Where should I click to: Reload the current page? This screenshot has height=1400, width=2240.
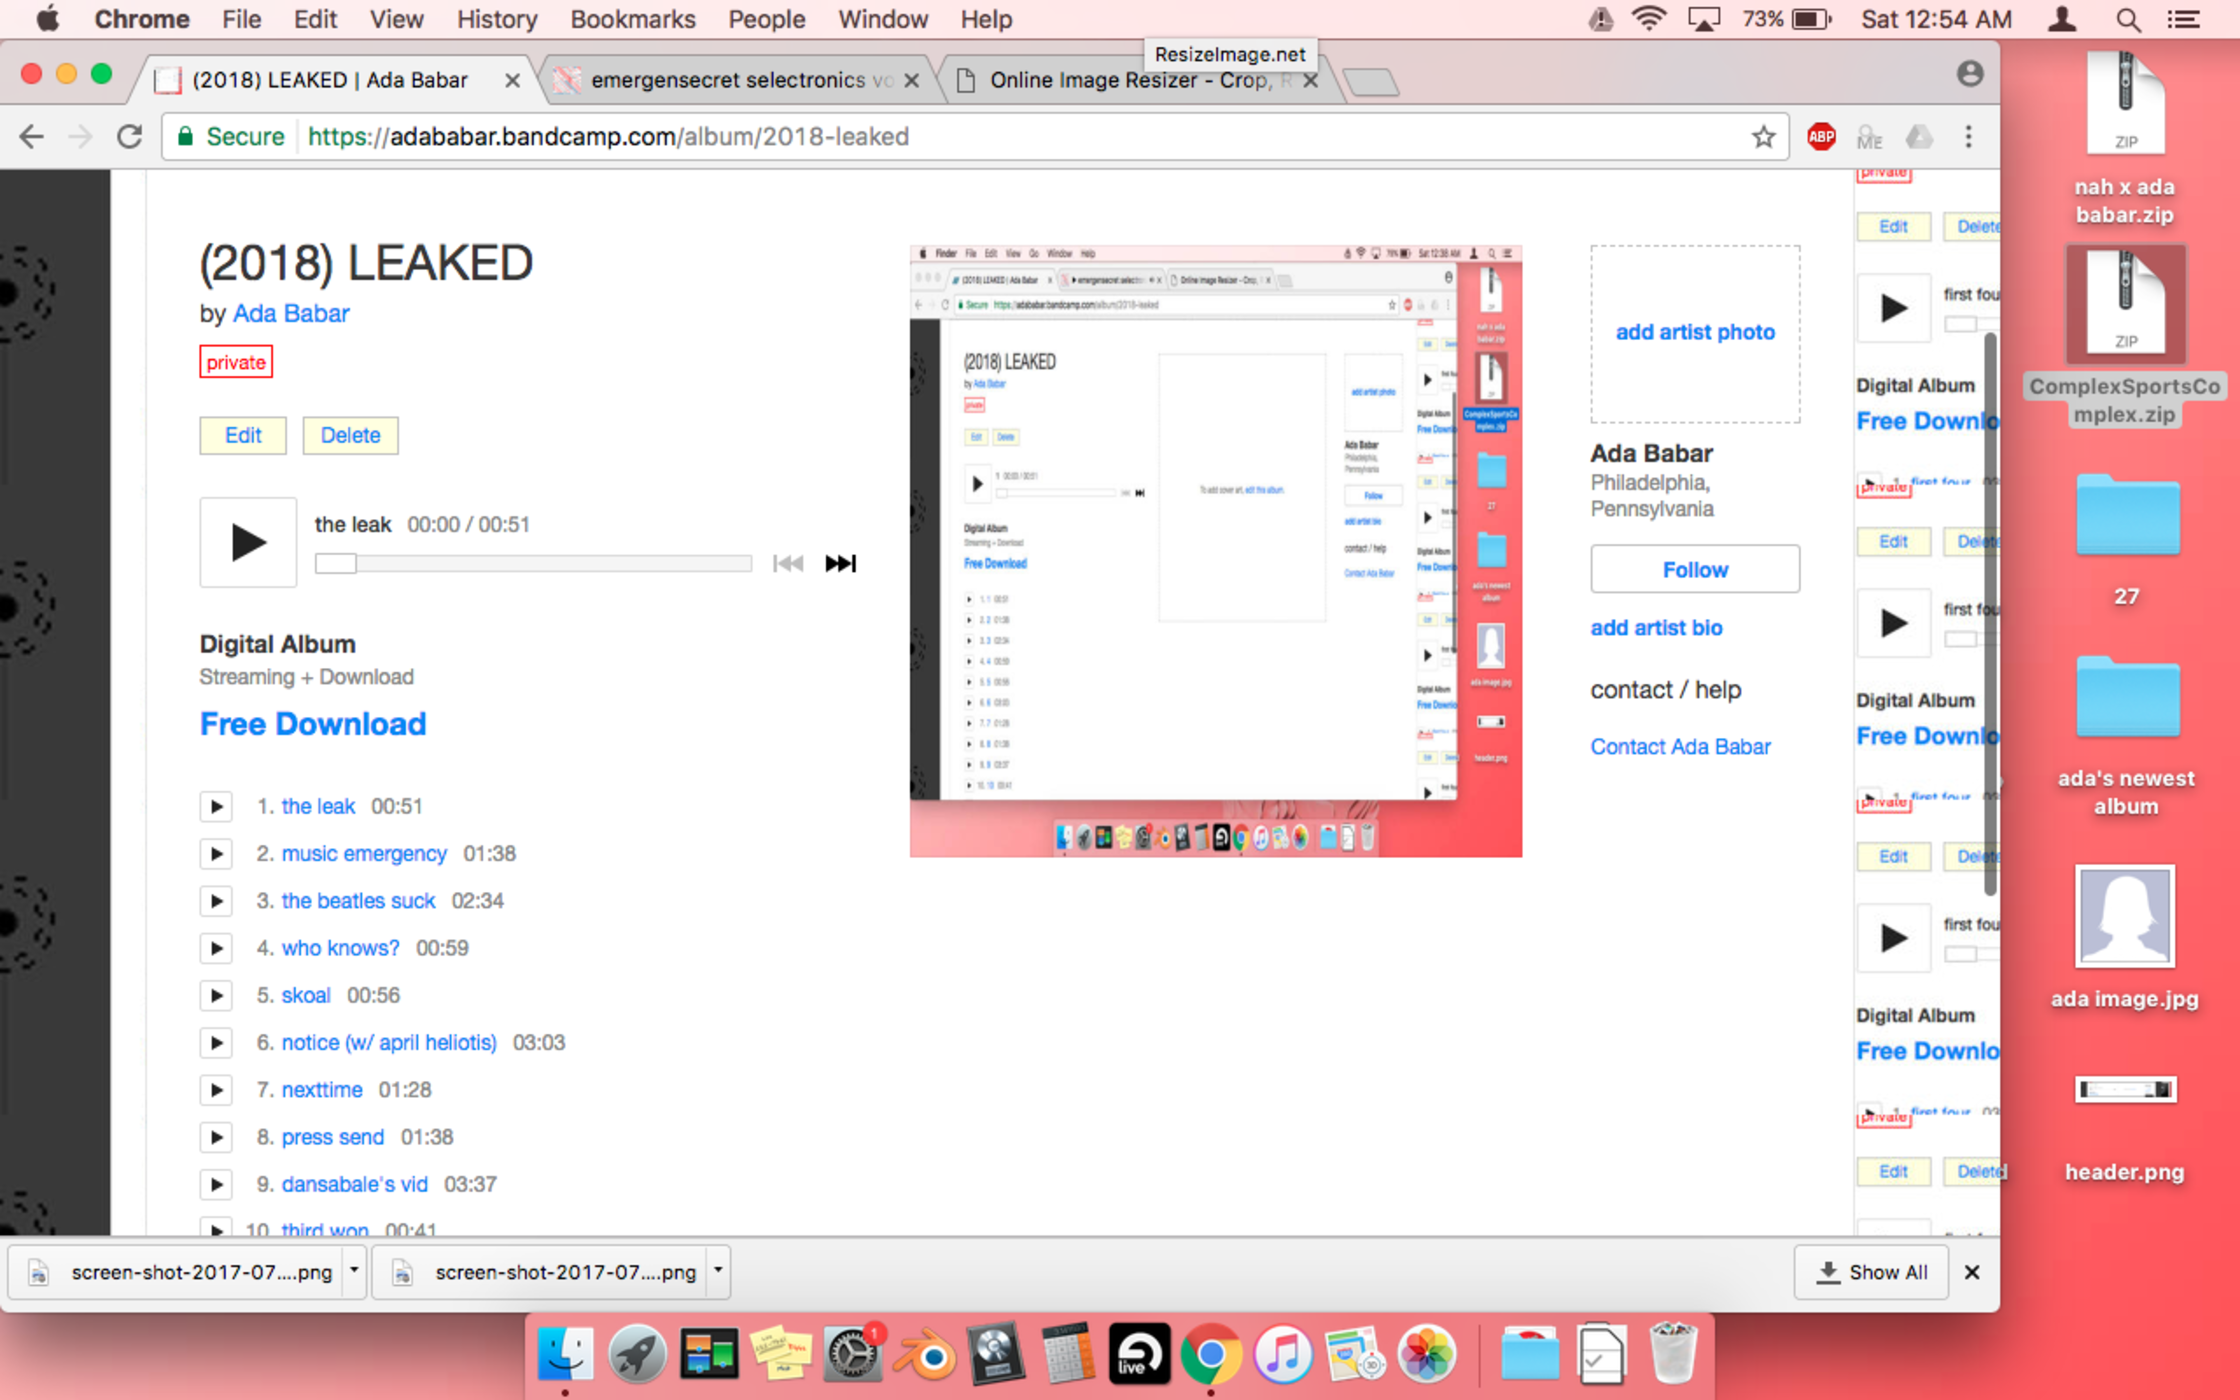click(130, 137)
